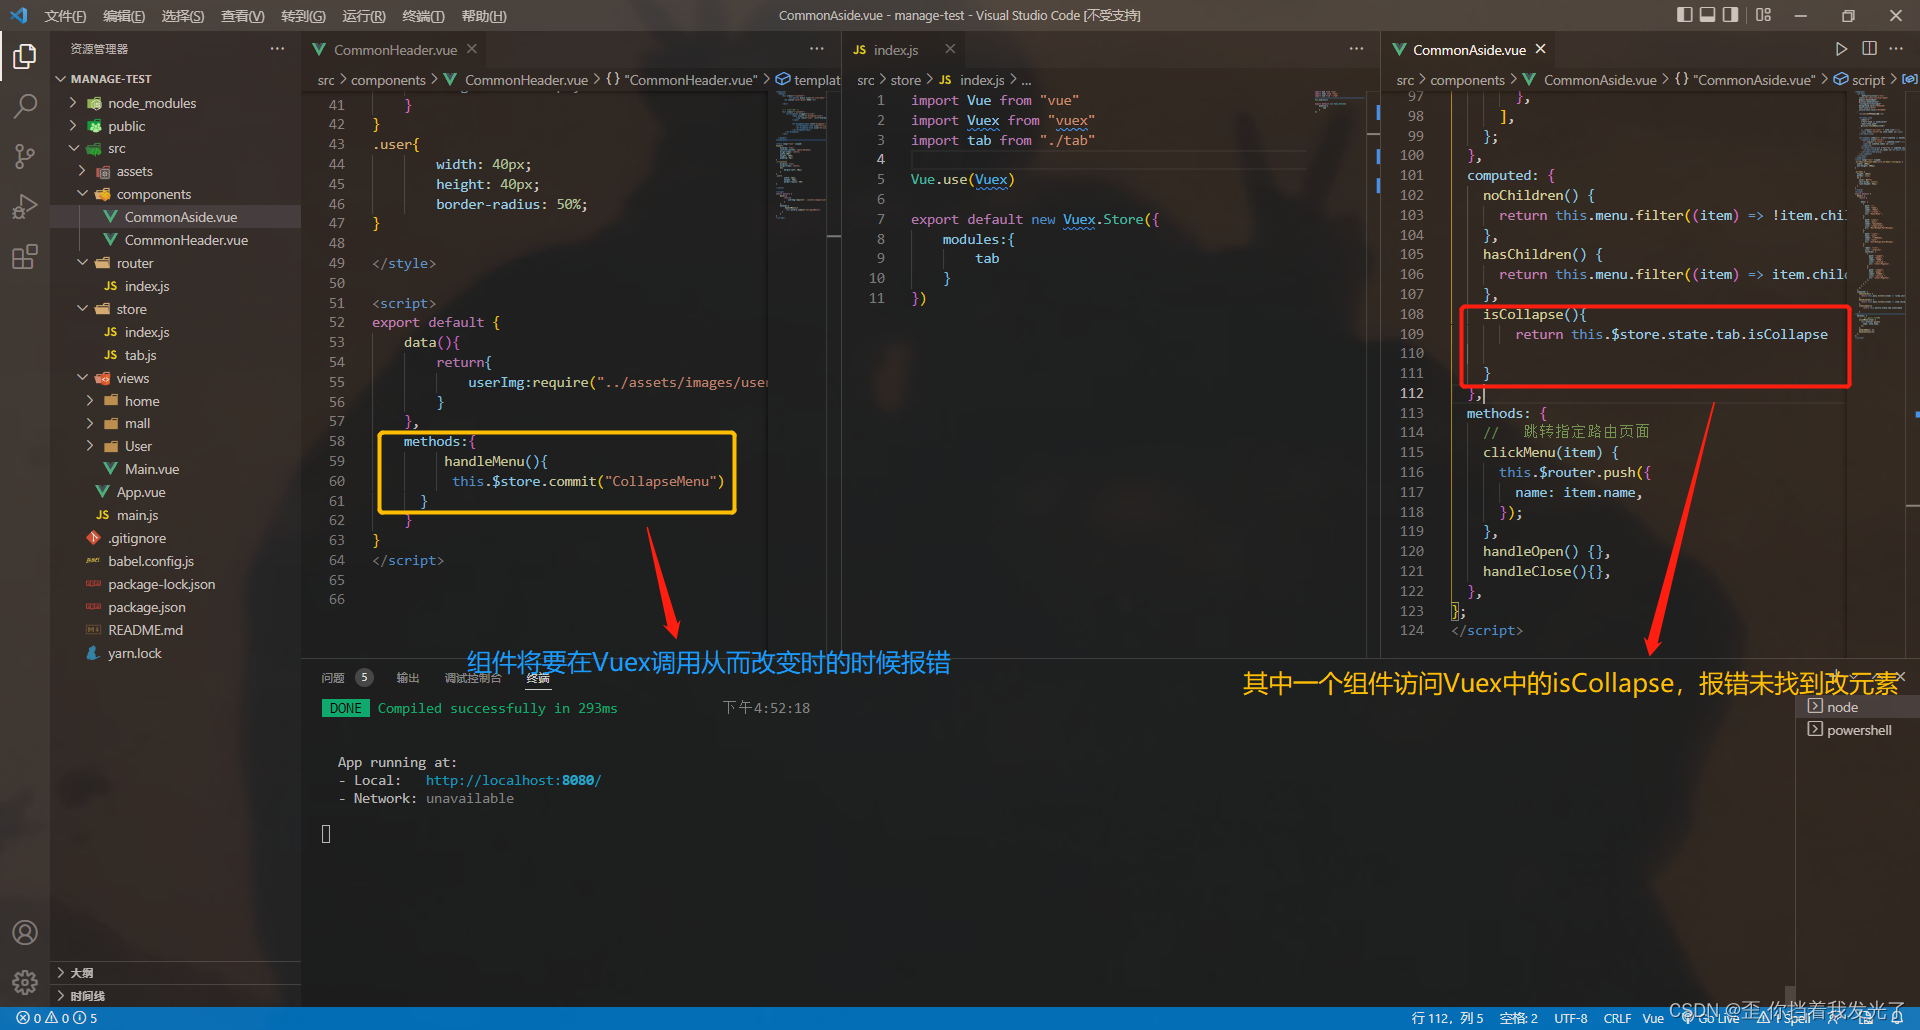Image resolution: width=1920 pixels, height=1030 pixels.
Task: Toggle bottom panel visibility
Action: pos(1708,15)
